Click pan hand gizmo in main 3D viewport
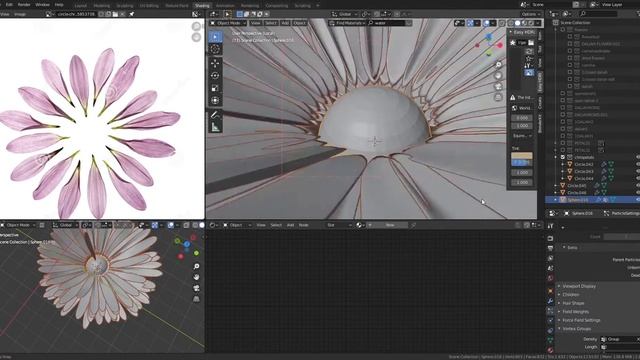Viewport: 640px width, 360px height. click(498, 76)
